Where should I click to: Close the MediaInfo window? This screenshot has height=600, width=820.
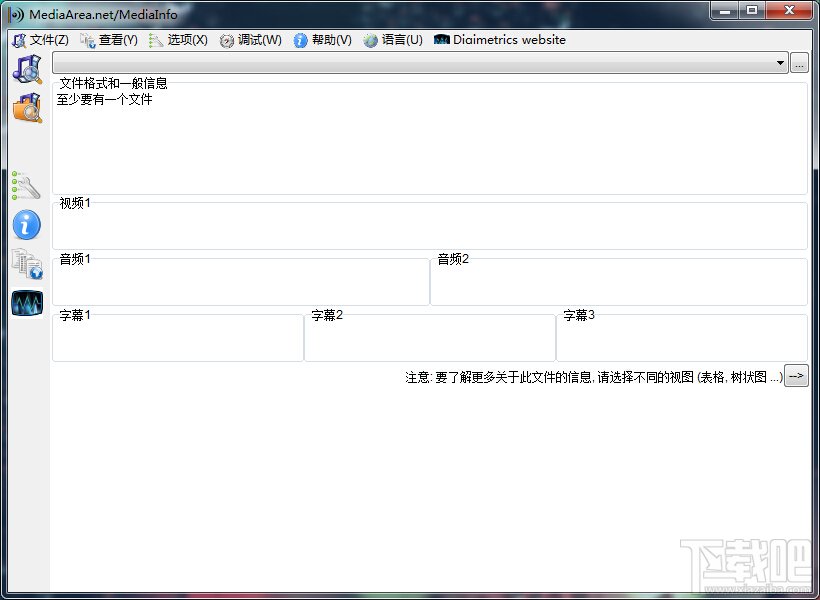[x=789, y=10]
